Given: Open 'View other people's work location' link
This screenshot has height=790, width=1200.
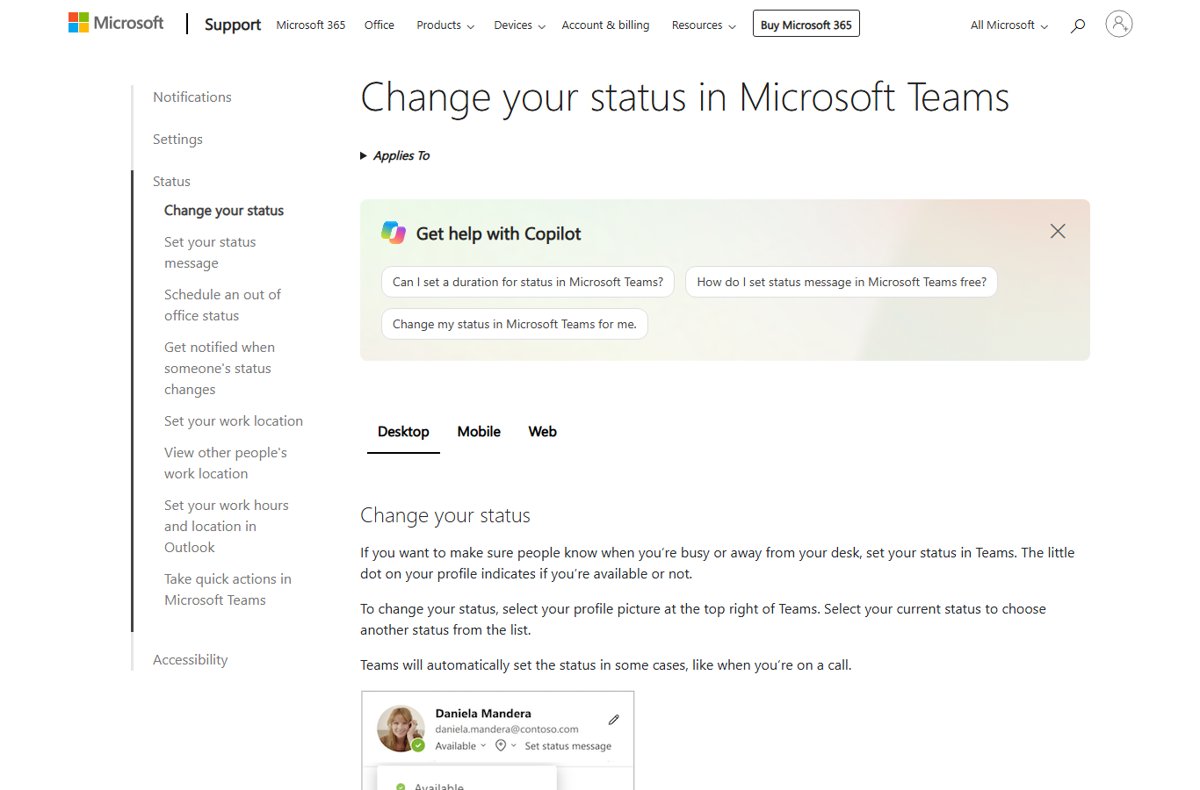Looking at the screenshot, I should tap(225, 463).
